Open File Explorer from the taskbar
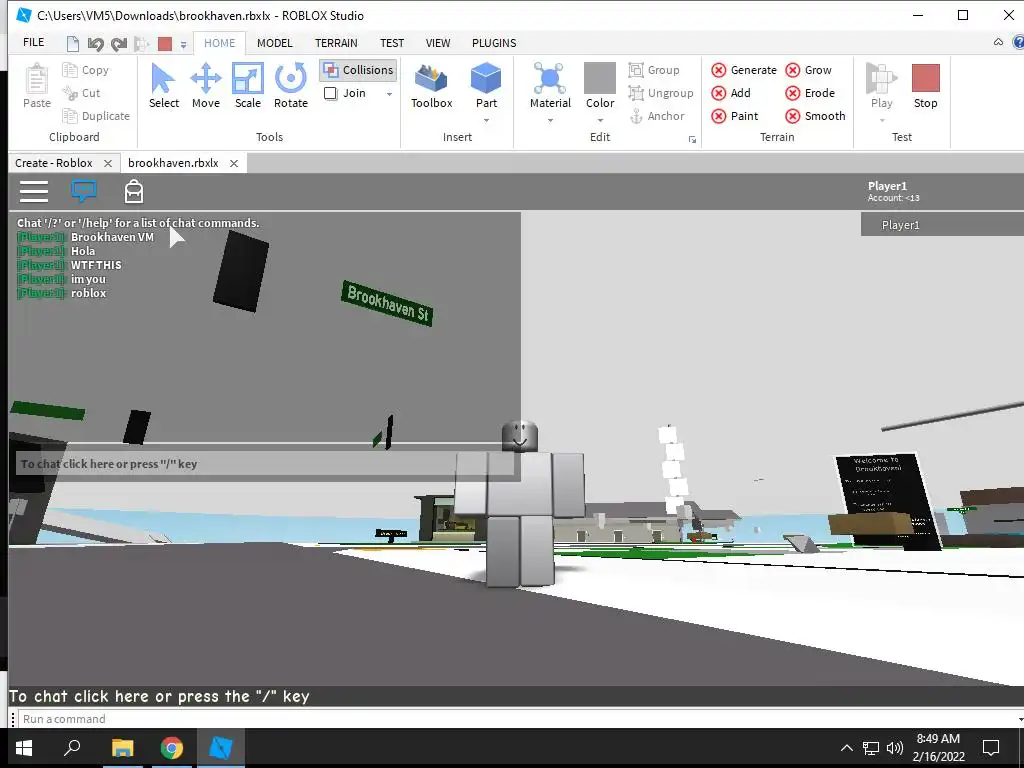This screenshot has height=768, width=1024. point(122,748)
